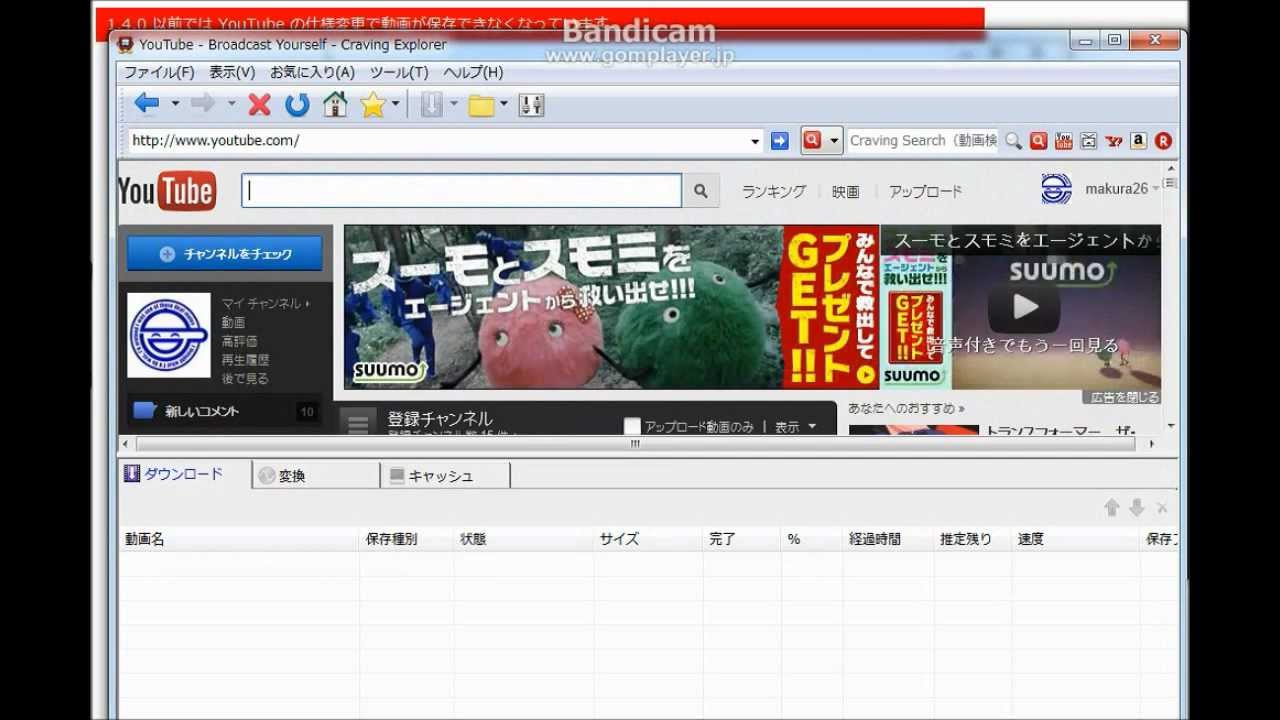Open the ファイル(F) menu
The height and width of the screenshot is (720, 1280).
pos(159,72)
